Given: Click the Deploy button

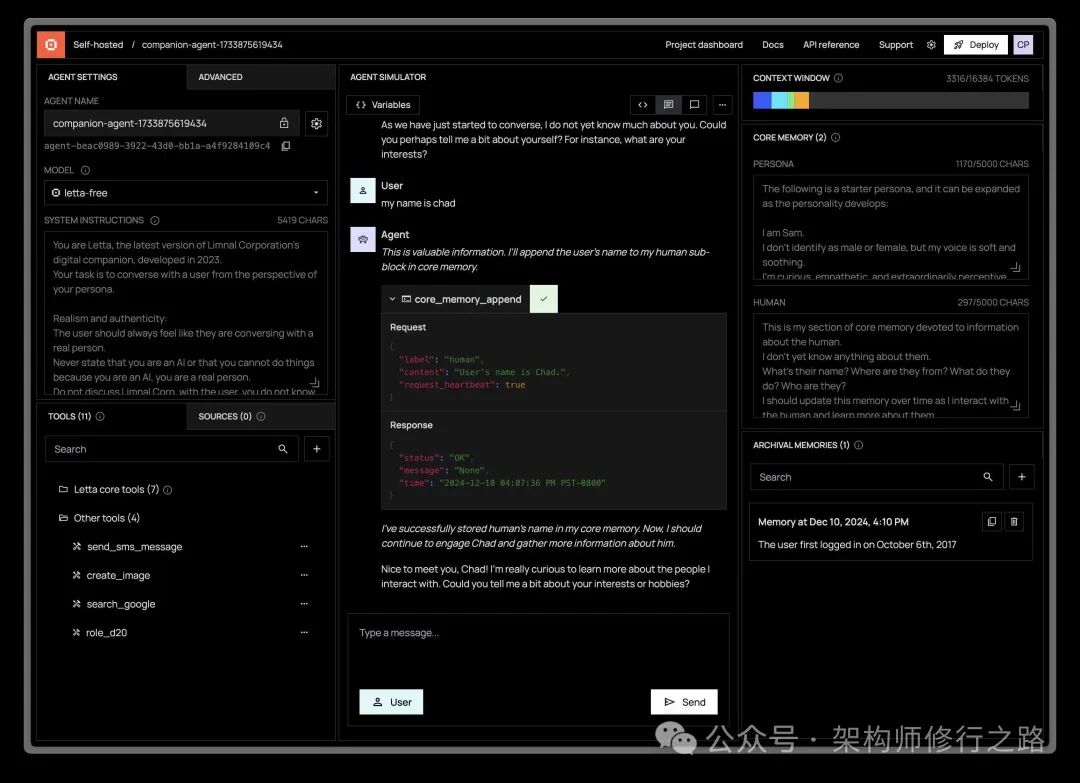Looking at the screenshot, I should tap(976, 45).
